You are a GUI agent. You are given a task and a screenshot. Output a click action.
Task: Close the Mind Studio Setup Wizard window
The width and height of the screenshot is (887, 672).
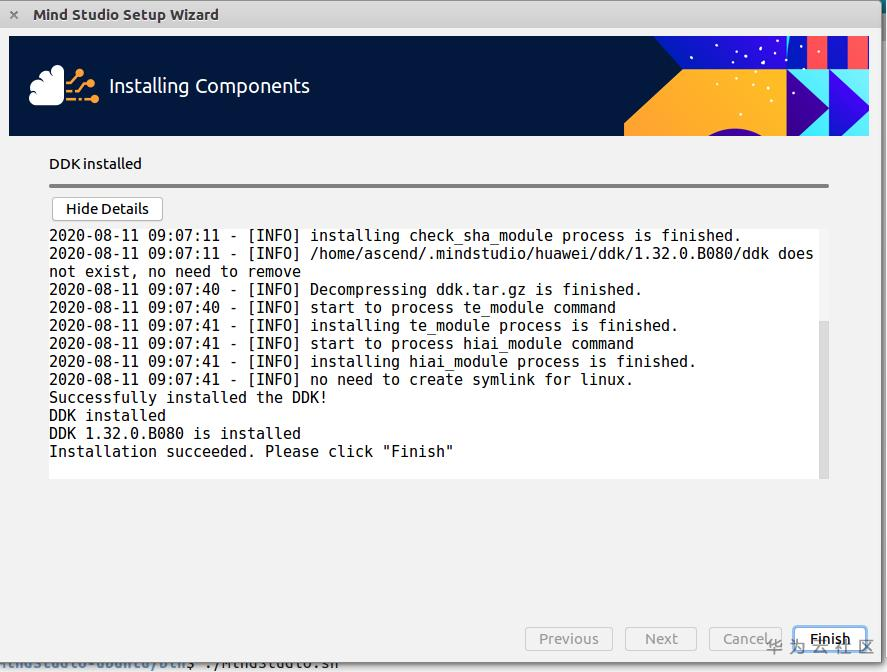pyautogui.click(x=14, y=15)
